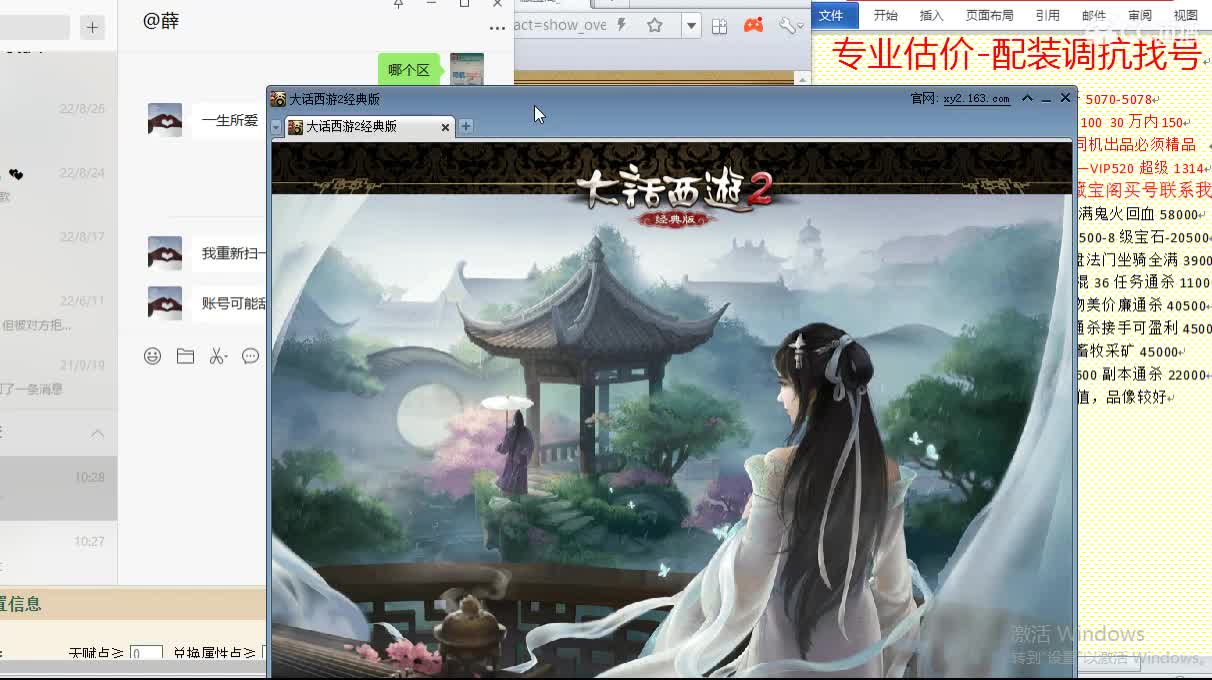
Task: Open the three-dots chat info menu in WeChat
Action: 497,28
